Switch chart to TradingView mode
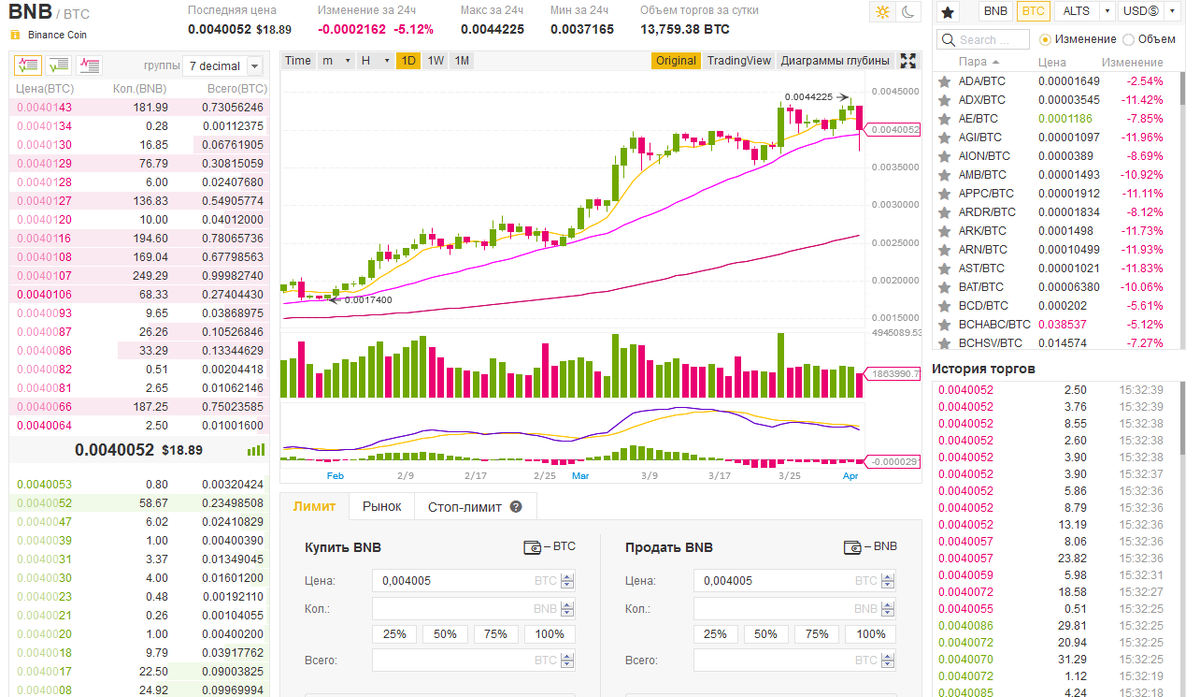The height and width of the screenshot is (697, 1200). click(x=739, y=61)
